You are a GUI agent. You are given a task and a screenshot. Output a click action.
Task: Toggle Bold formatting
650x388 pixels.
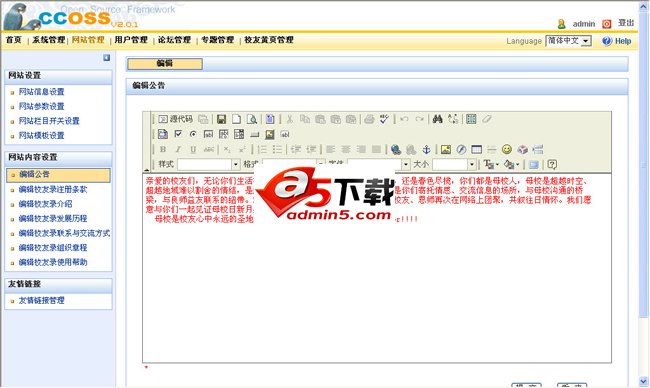(x=163, y=150)
